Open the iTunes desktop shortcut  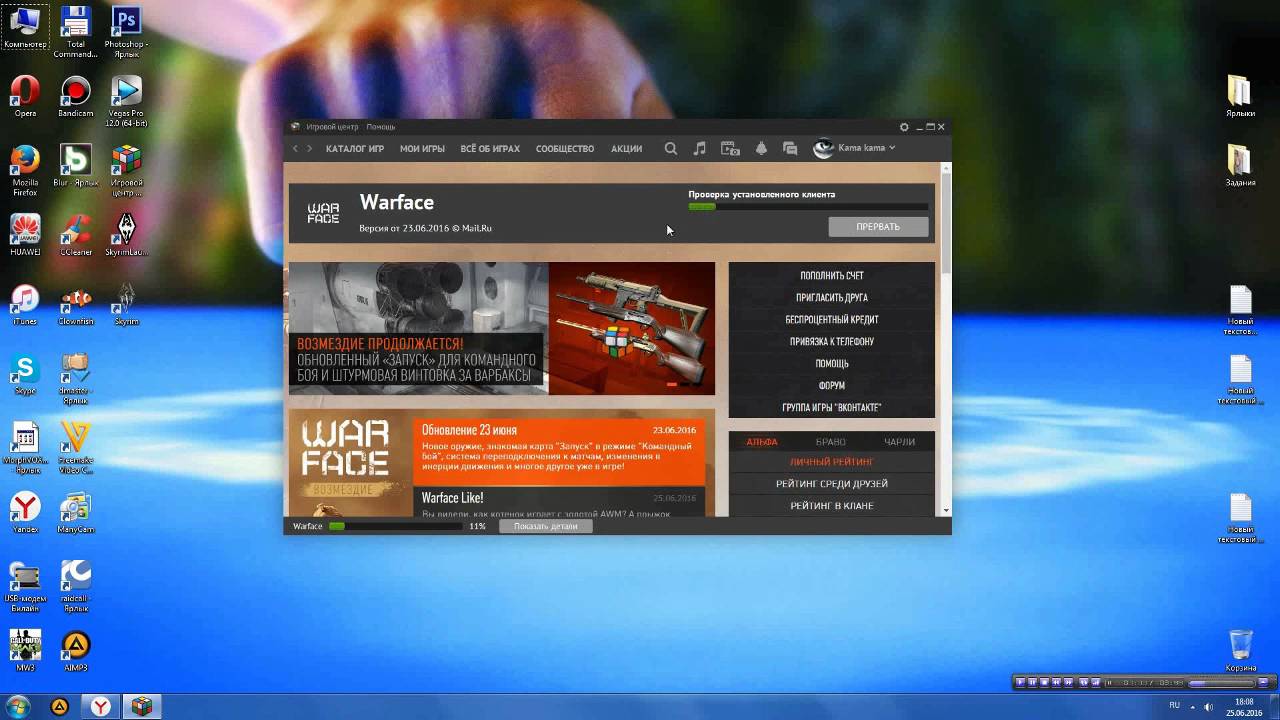(x=25, y=305)
